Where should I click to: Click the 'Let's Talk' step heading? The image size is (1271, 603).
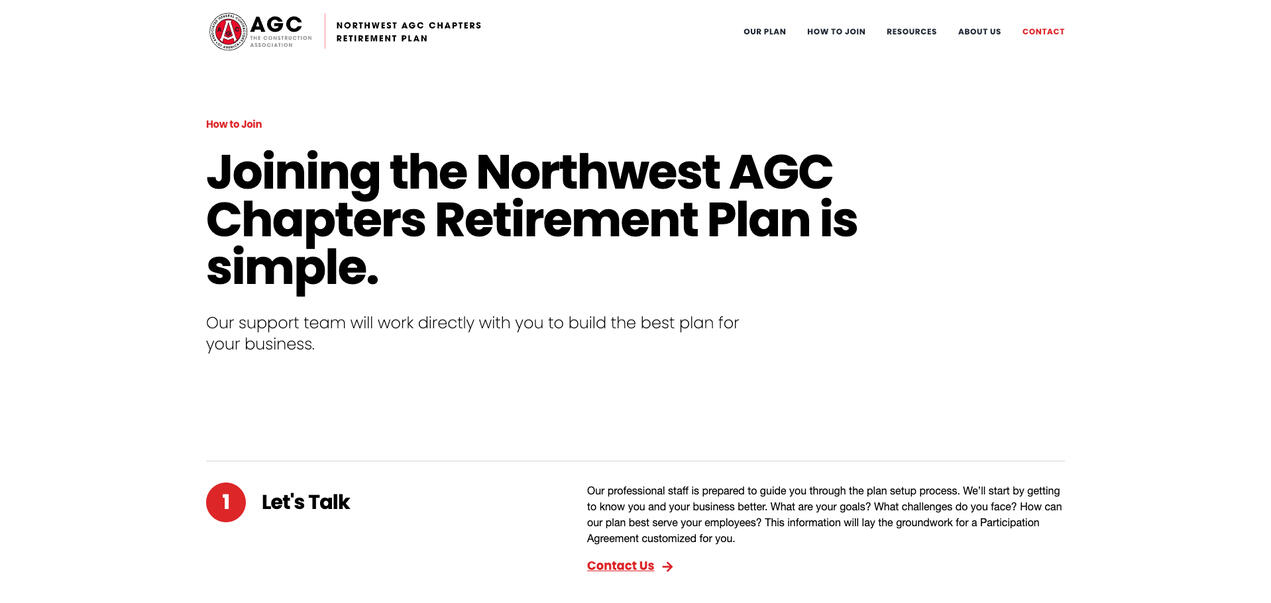tap(306, 502)
